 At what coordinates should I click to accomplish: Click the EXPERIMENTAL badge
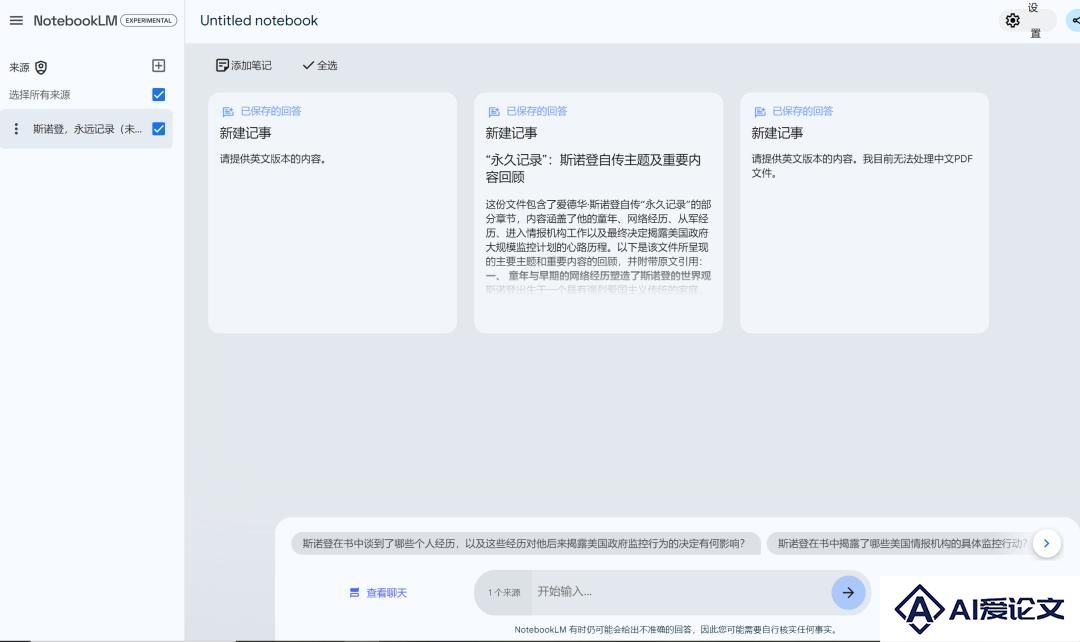click(x=149, y=21)
